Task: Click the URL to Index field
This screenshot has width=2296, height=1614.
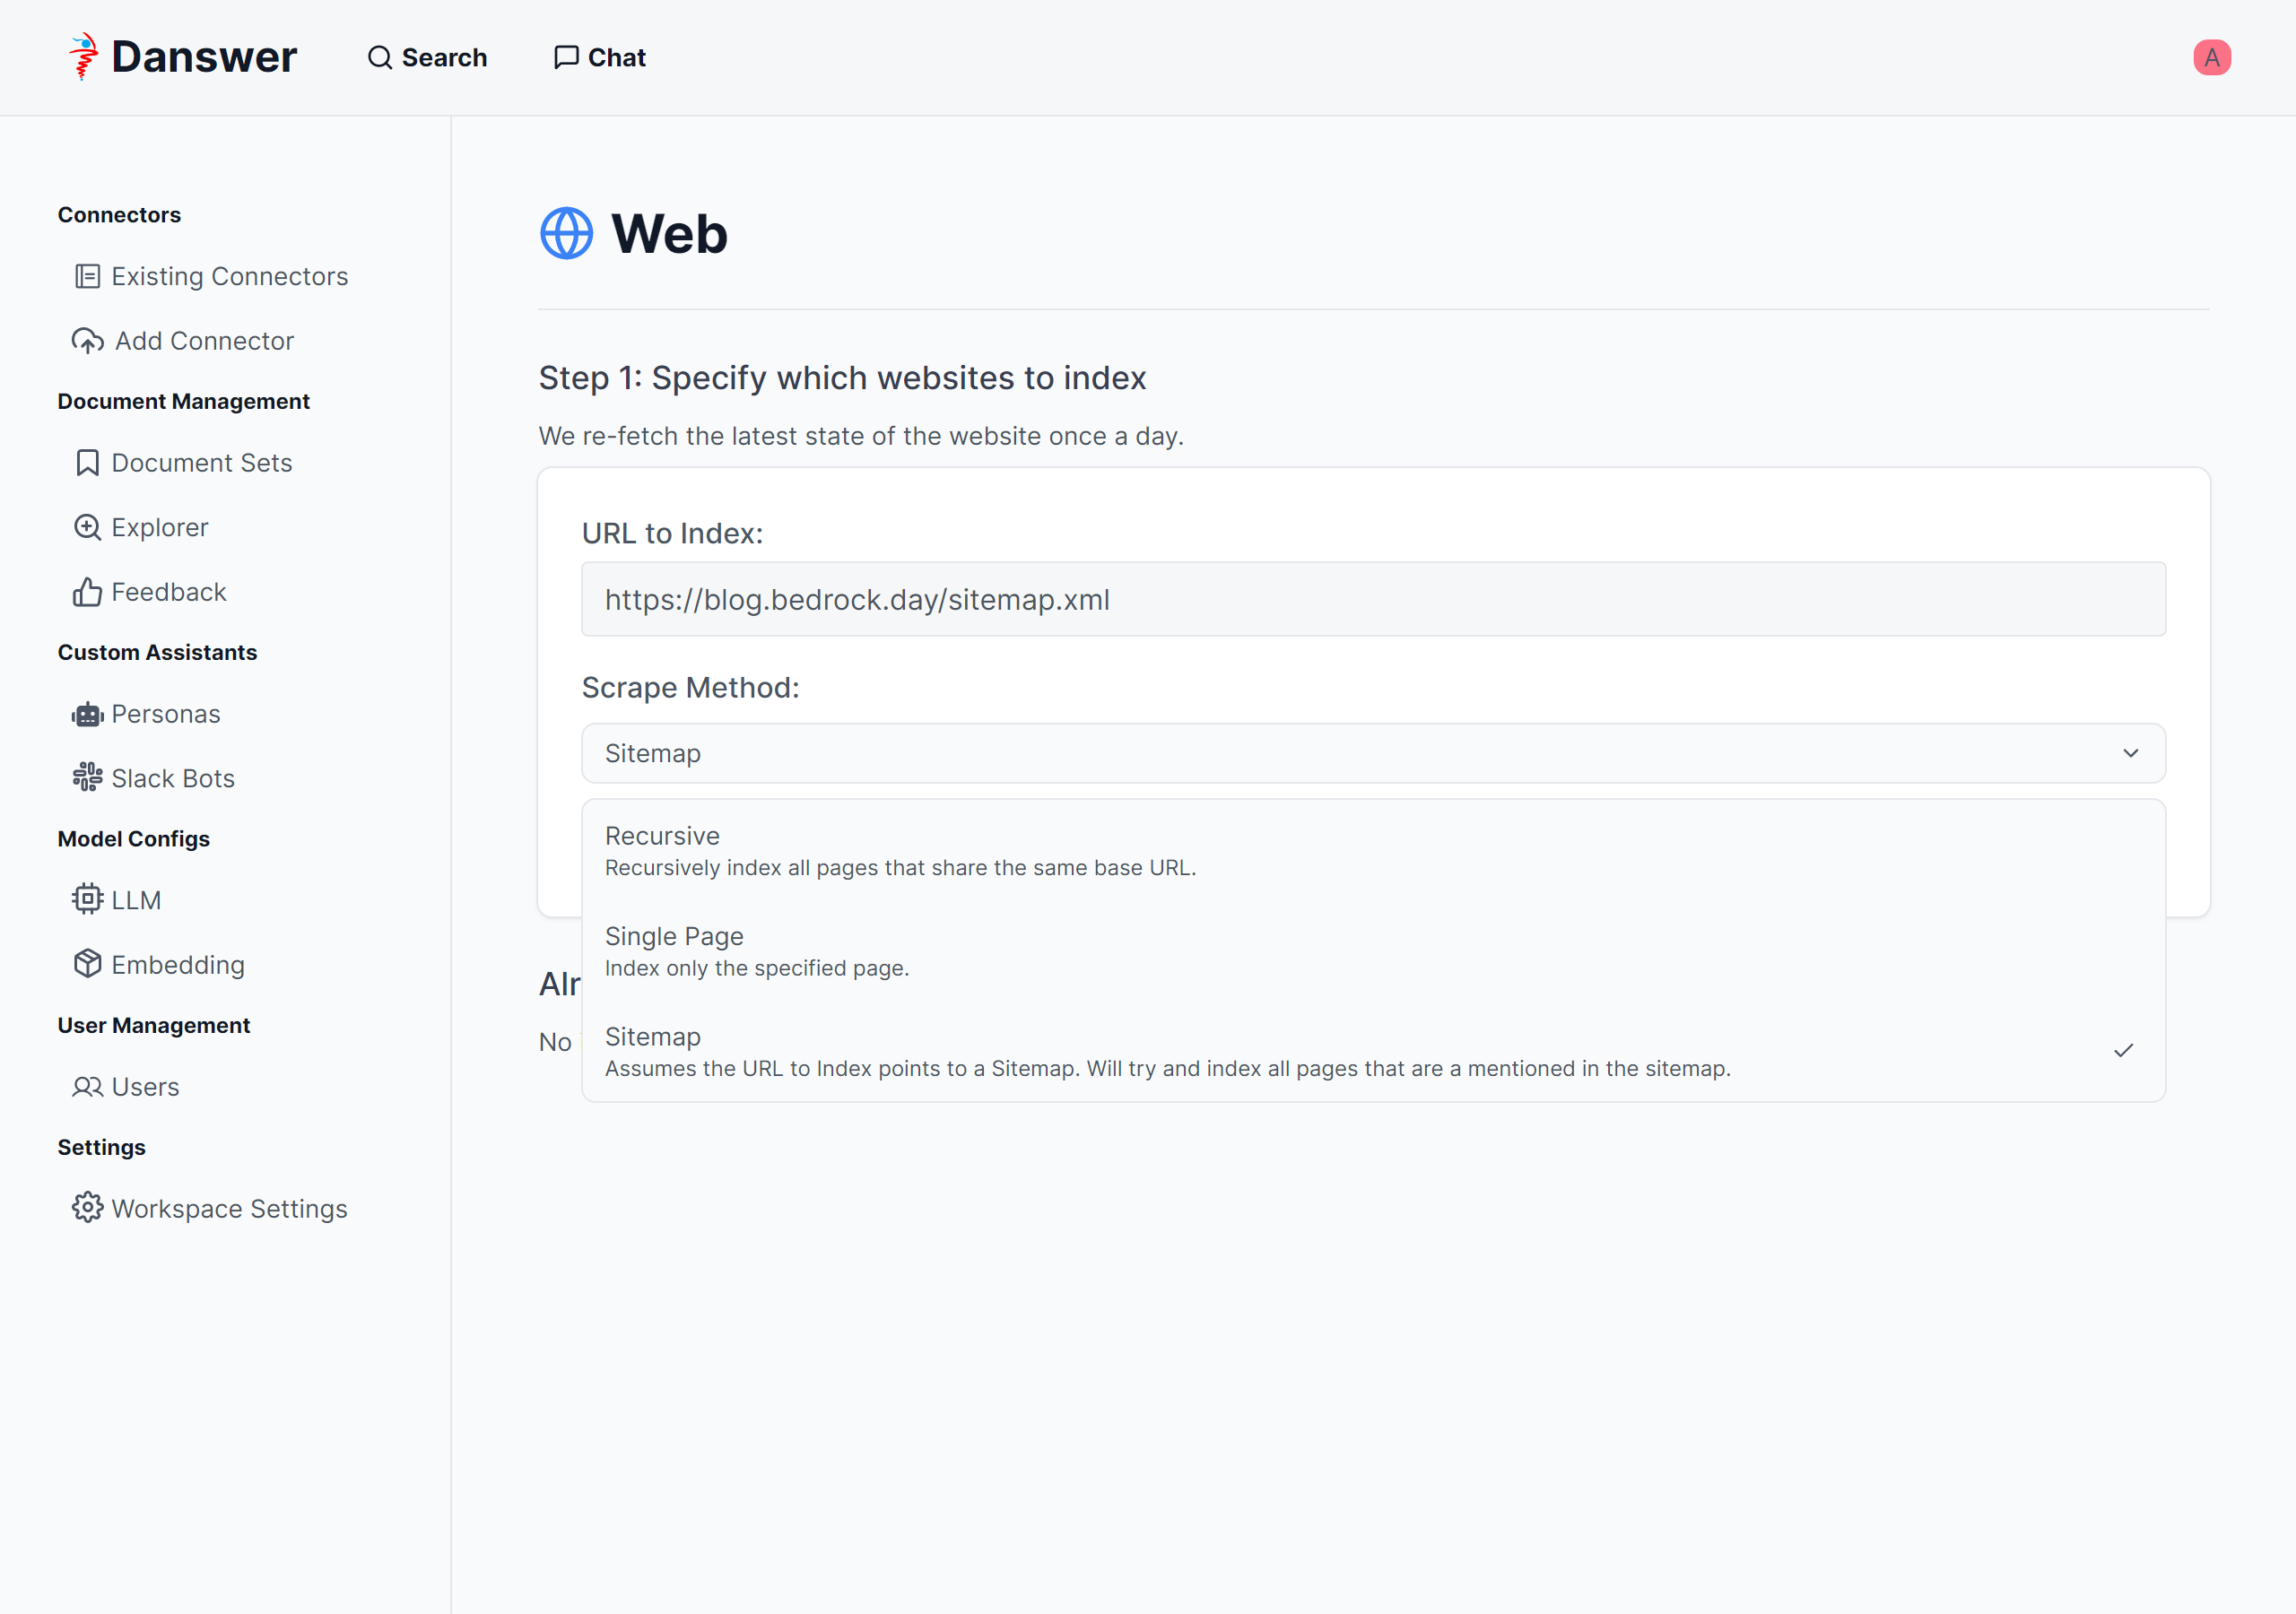Action: 1373,599
